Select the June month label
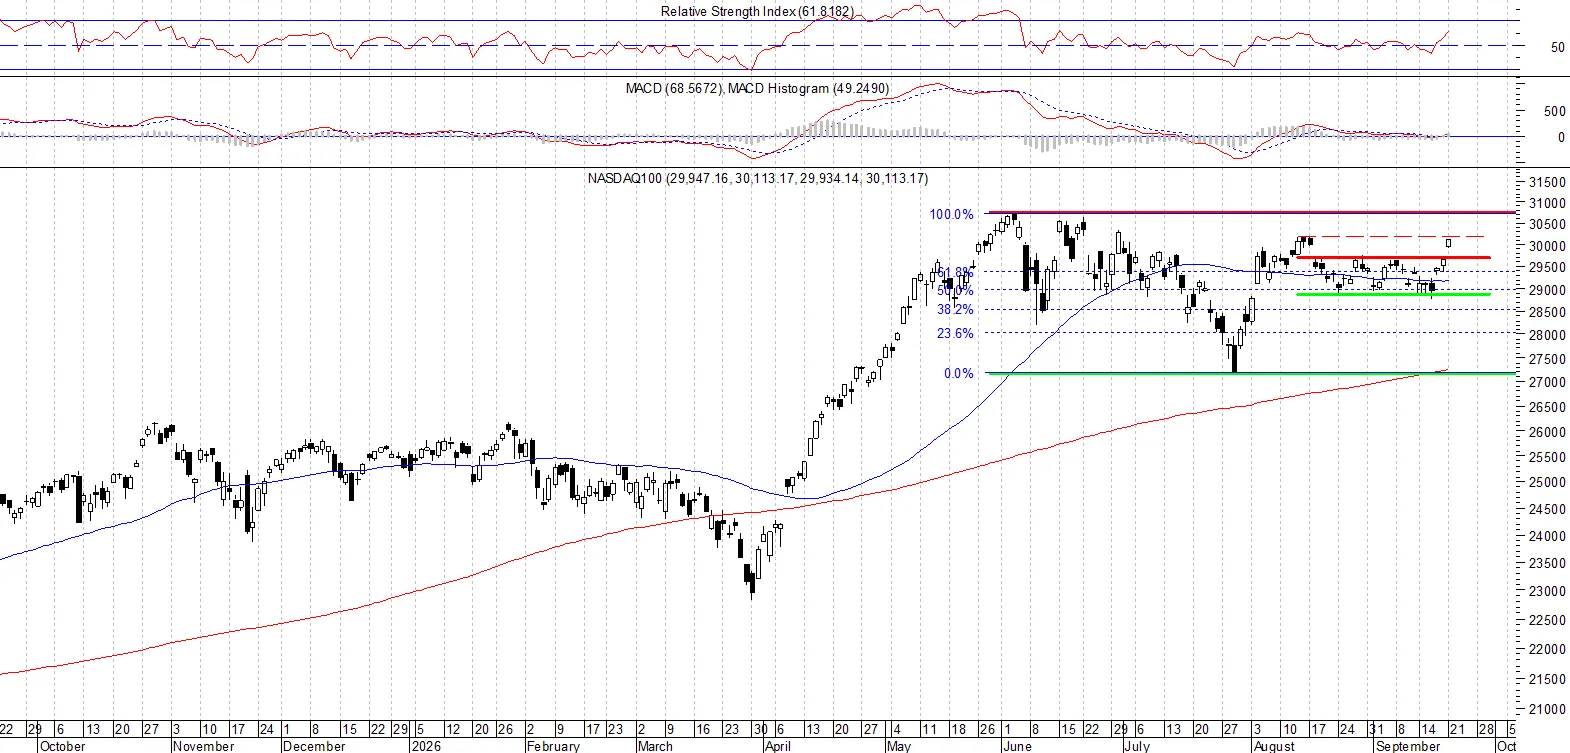 [x=1016, y=746]
